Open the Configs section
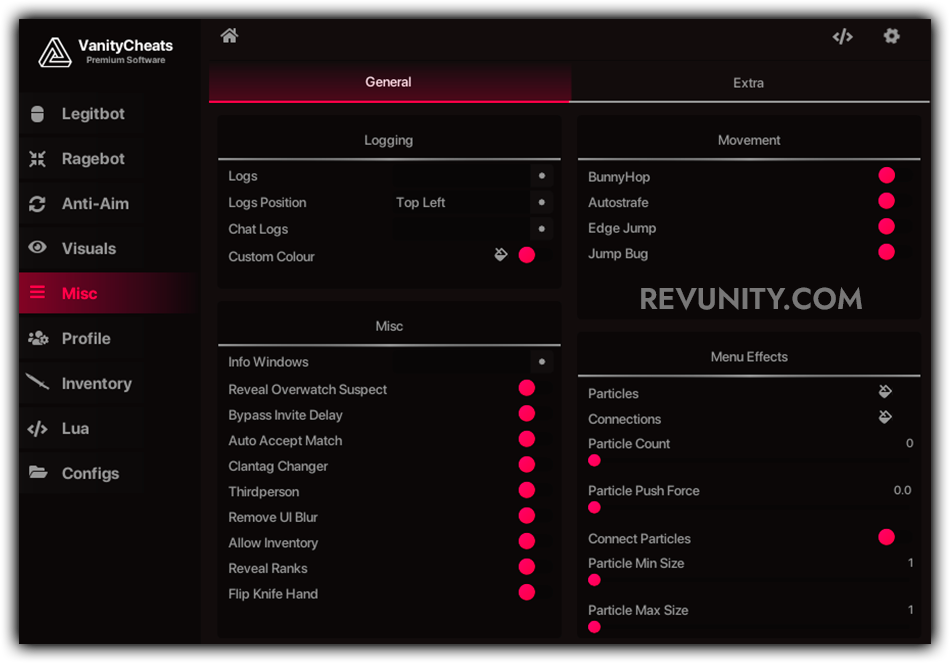Image resolution: width=950 pixels, height=663 pixels. (x=89, y=473)
